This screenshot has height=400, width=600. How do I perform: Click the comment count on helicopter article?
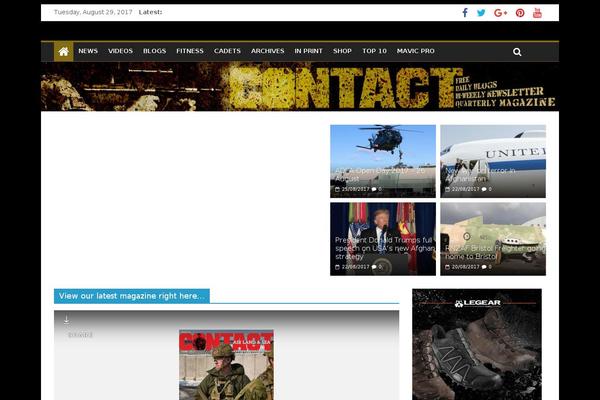[x=377, y=189]
